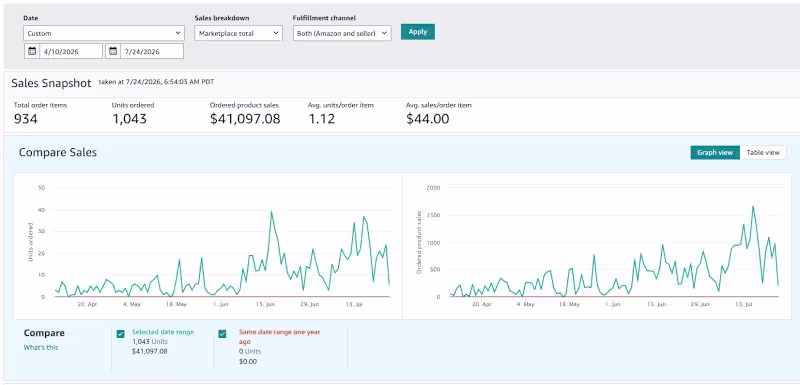
Task: Click the Total order items 934 metric
Action: [26, 119]
